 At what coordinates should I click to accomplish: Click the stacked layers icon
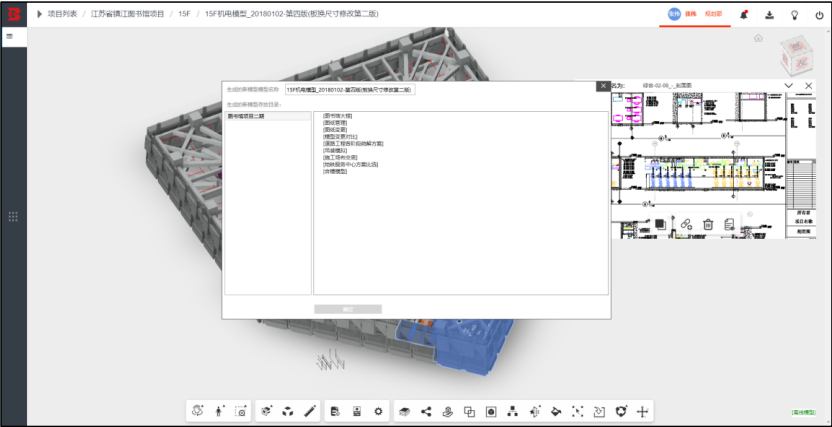point(404,411)
